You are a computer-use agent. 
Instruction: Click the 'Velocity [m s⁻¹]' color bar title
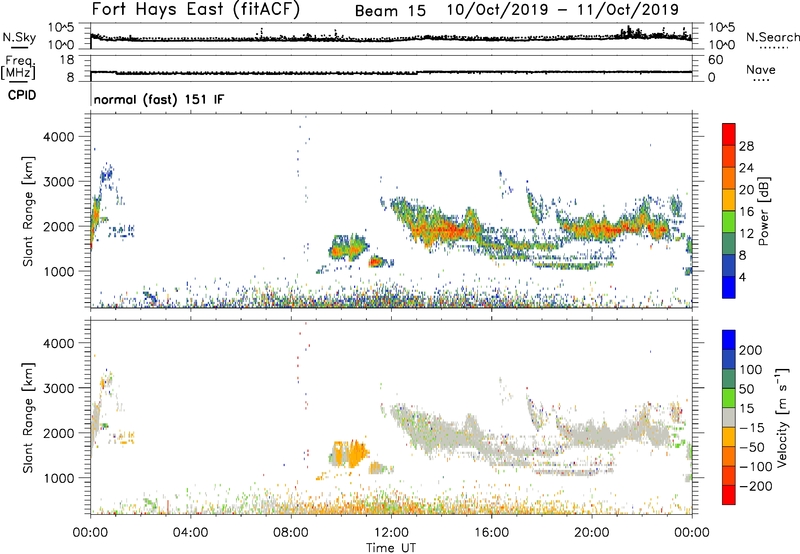[782, 417]
